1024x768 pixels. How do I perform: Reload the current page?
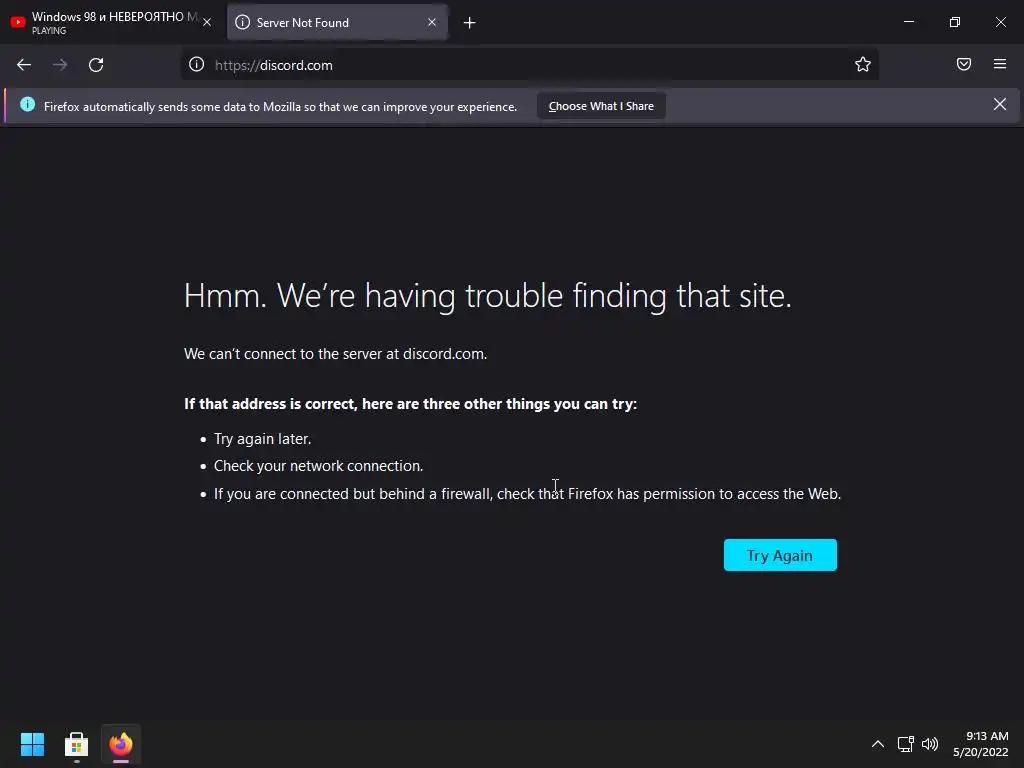coord(96,65)
